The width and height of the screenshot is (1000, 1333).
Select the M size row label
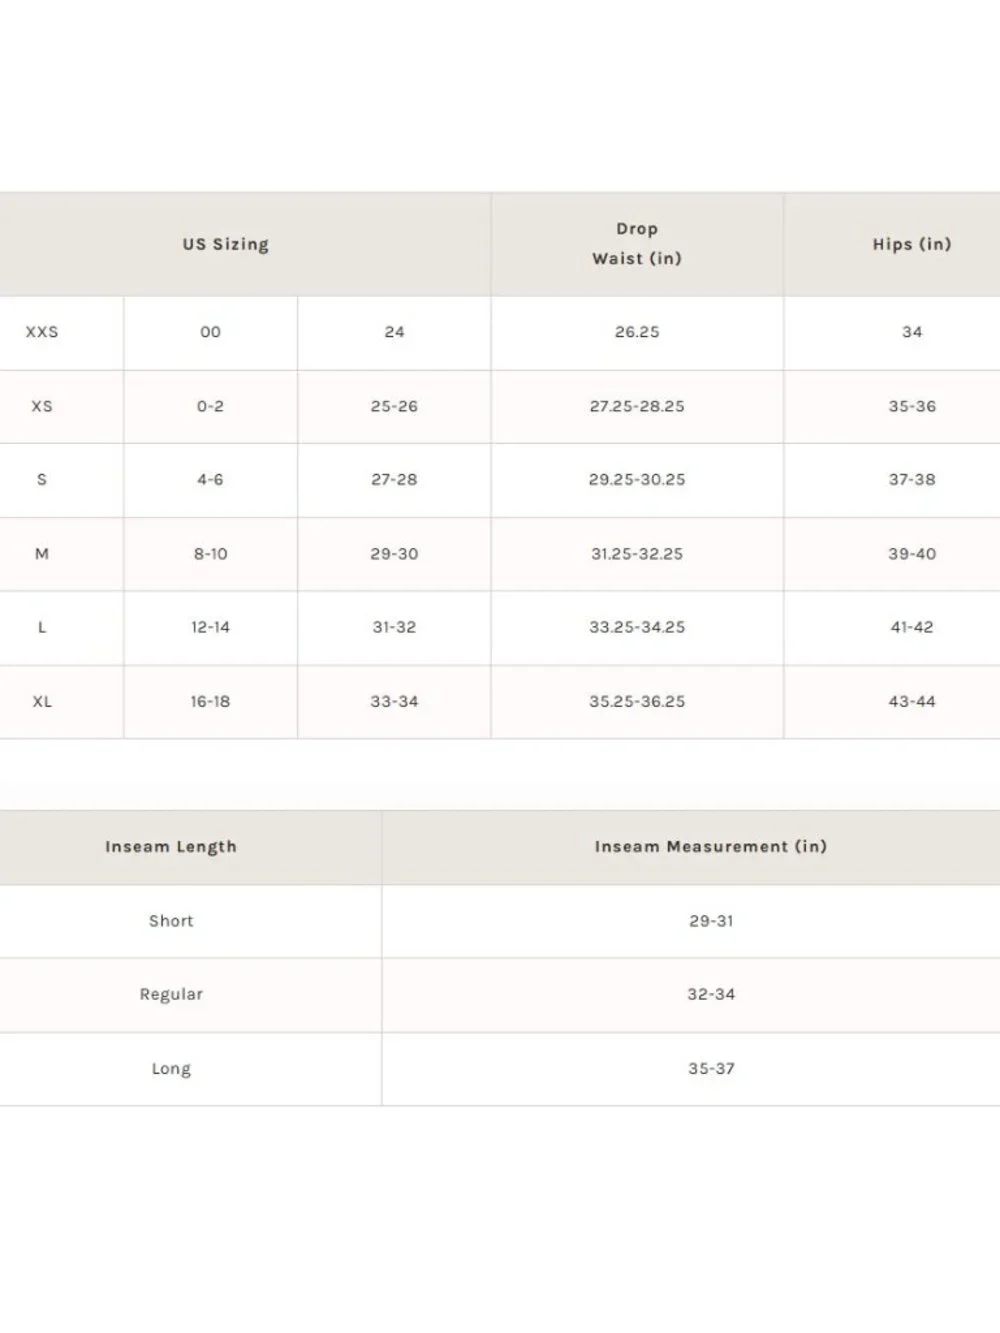point(42,553)
